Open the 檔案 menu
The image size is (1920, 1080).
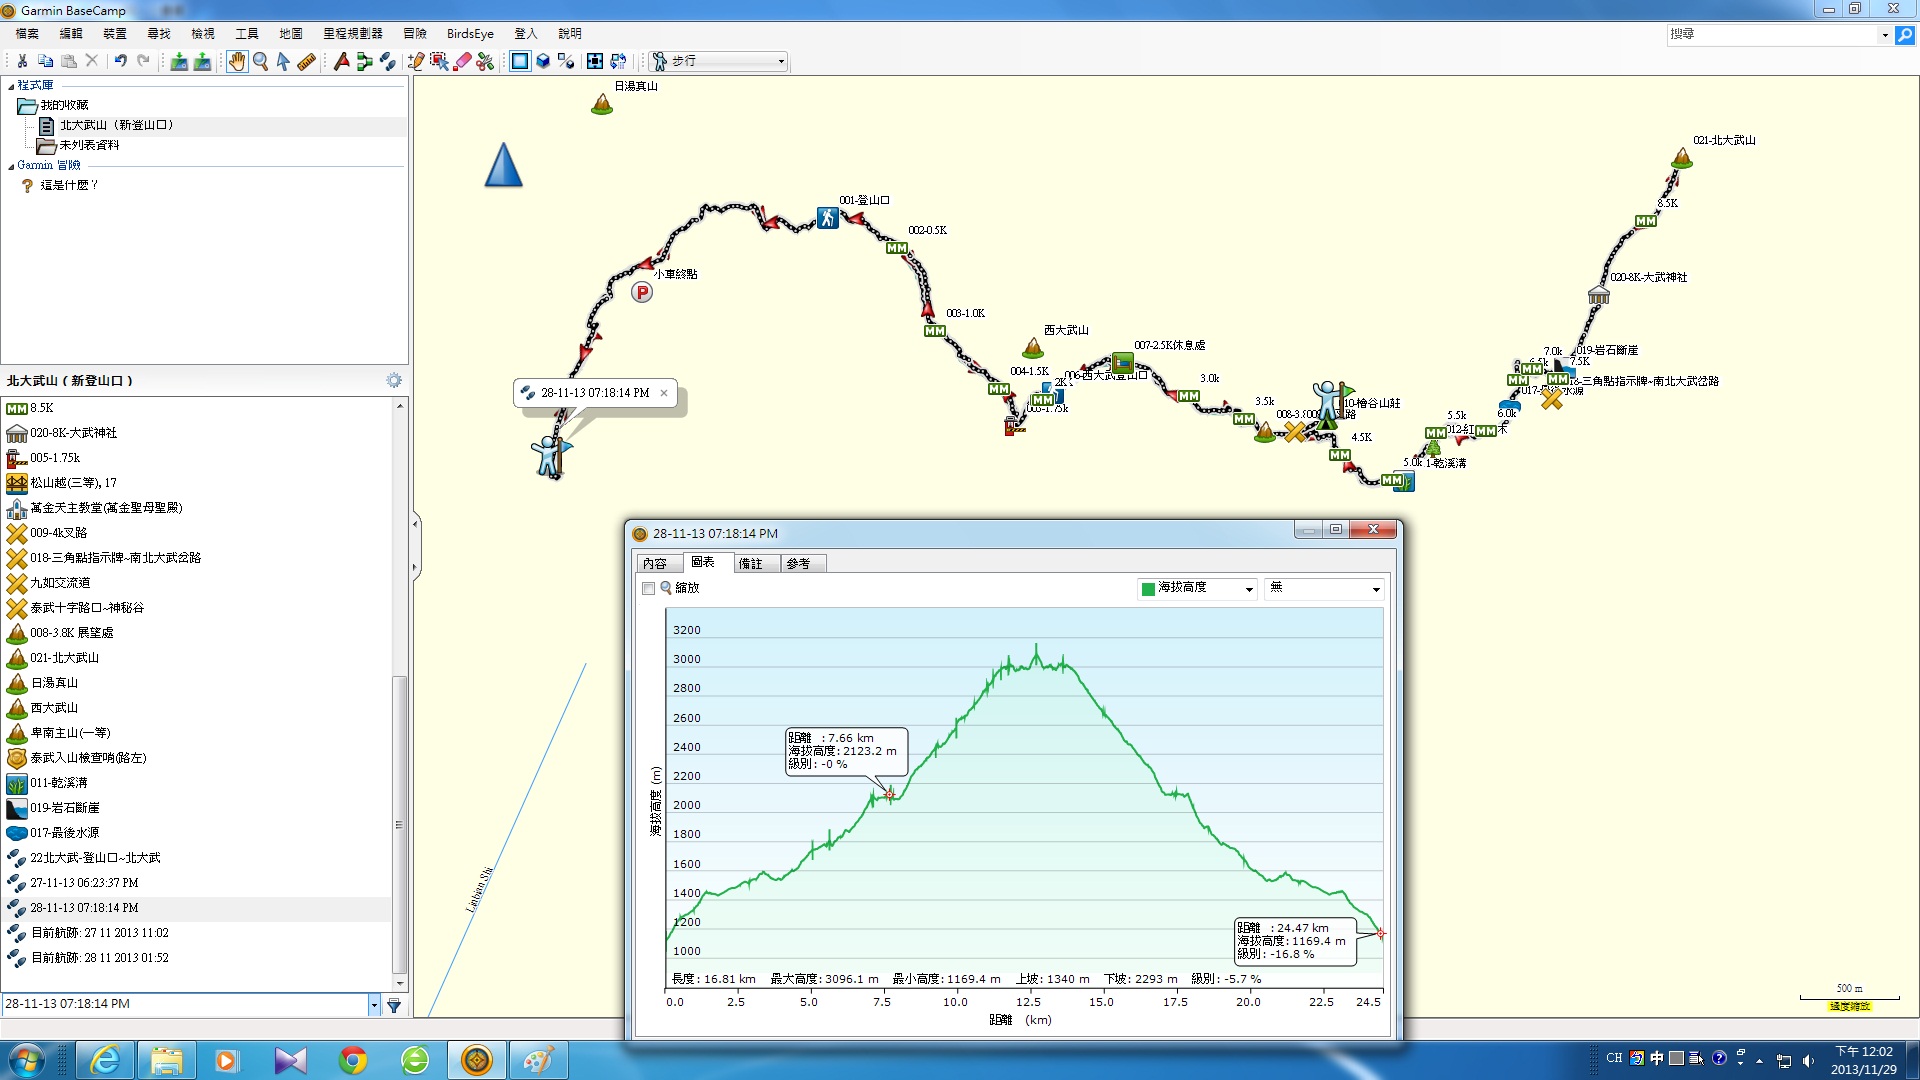coord(27,33)
